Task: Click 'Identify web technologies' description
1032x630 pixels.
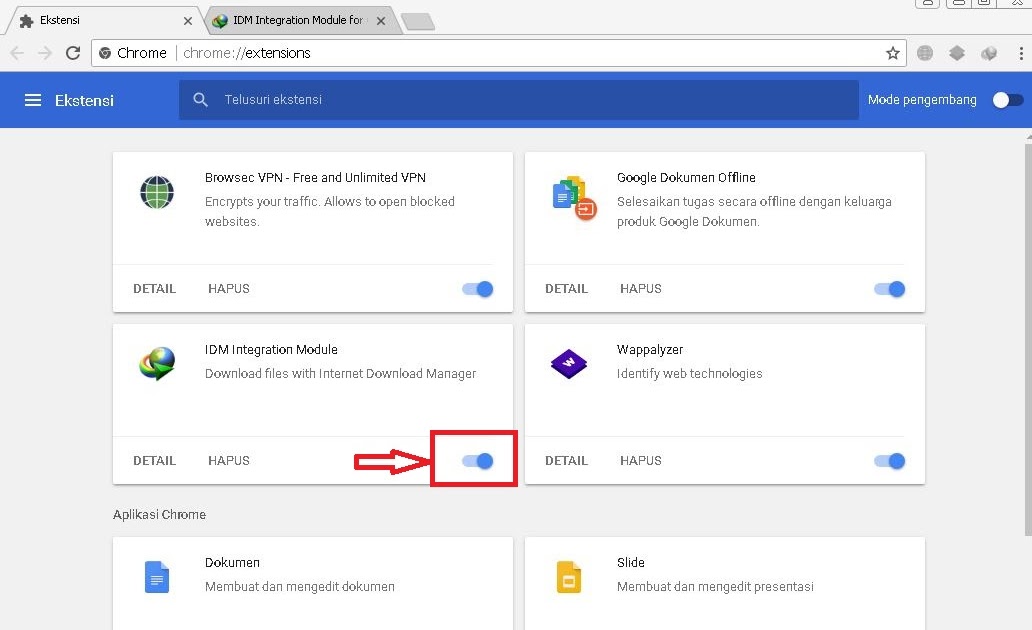Action: [689, 373]
